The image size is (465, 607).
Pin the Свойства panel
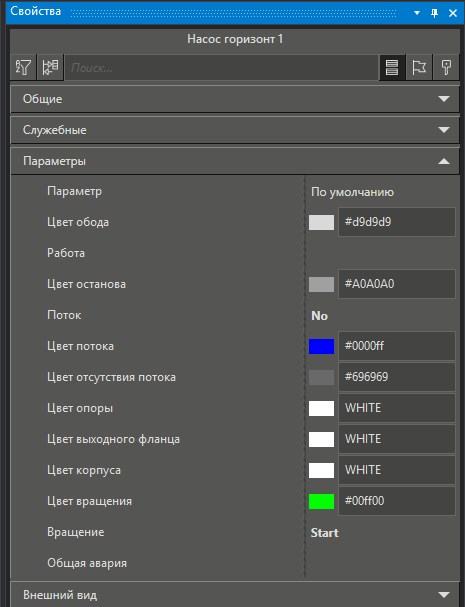point(434,13)
